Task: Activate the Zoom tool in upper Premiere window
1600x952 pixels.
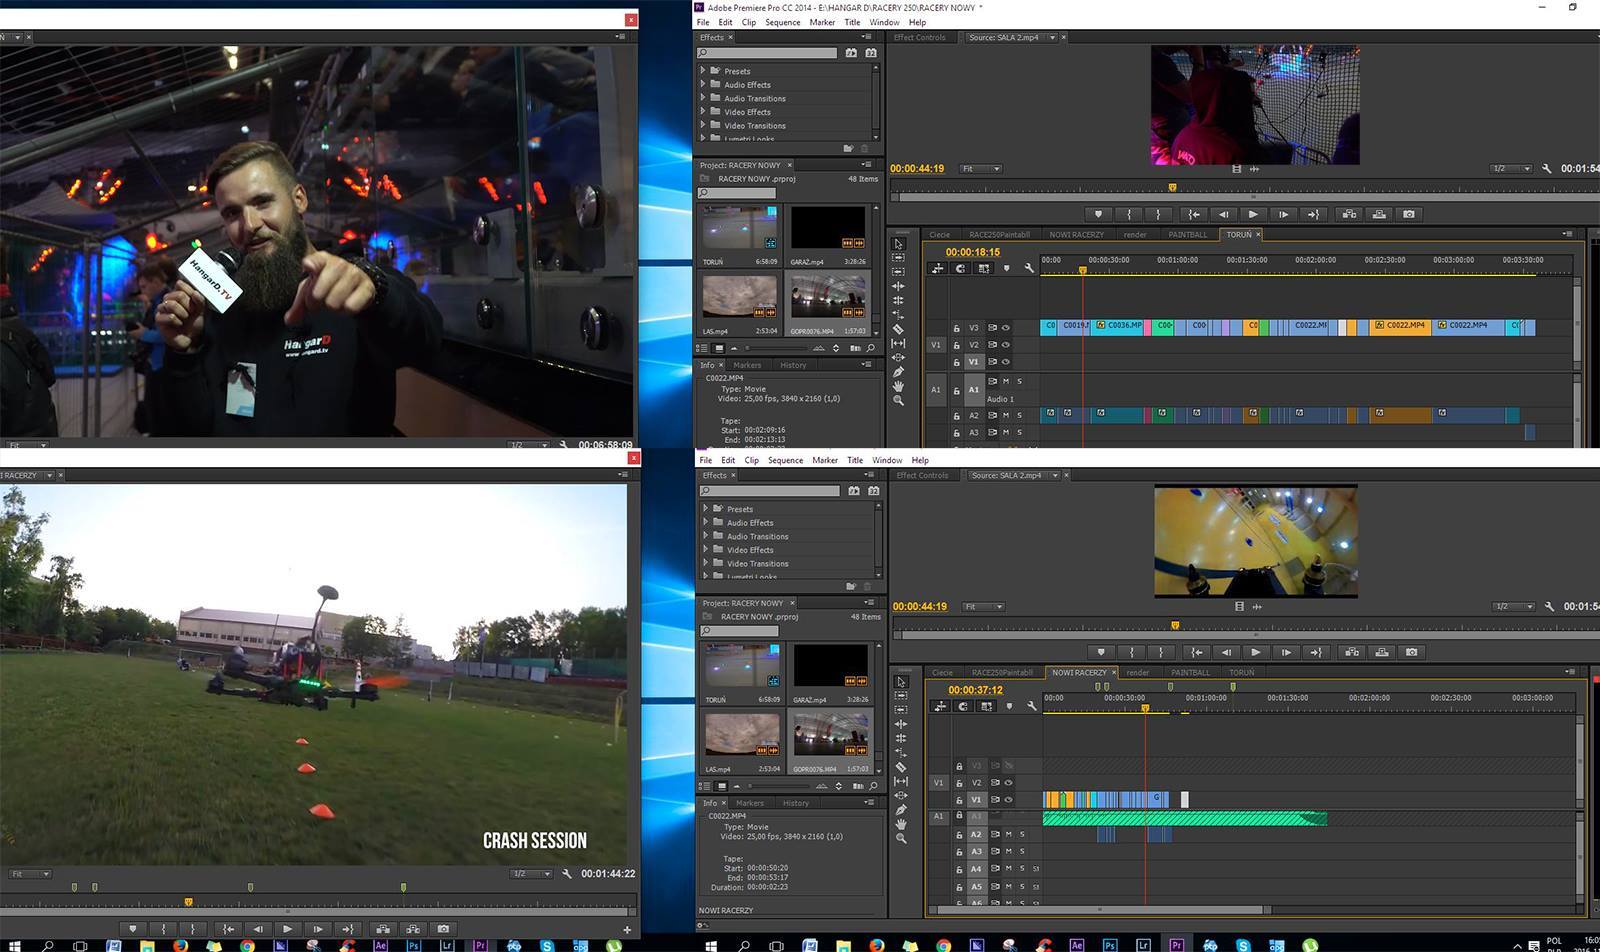Action: pos(898,400)
